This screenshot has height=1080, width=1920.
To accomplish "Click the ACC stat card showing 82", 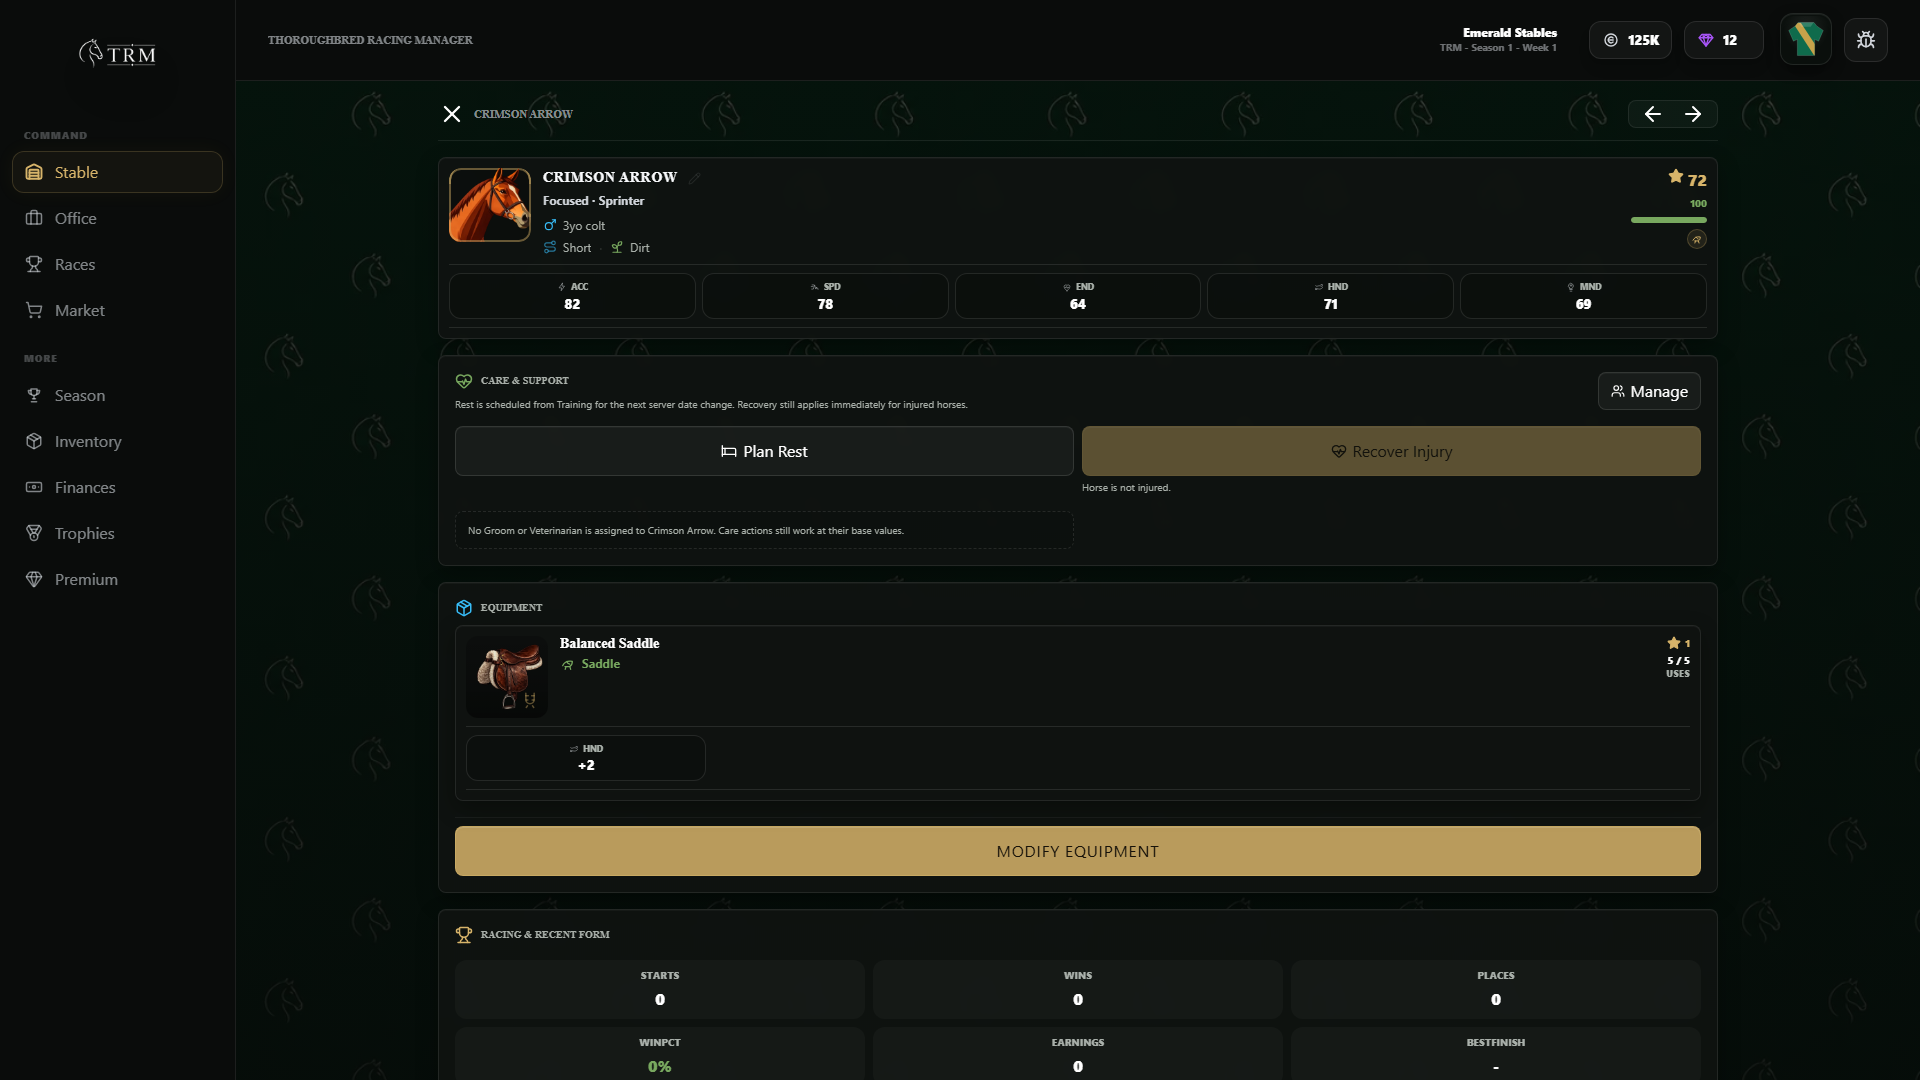I will click(572, 296).
